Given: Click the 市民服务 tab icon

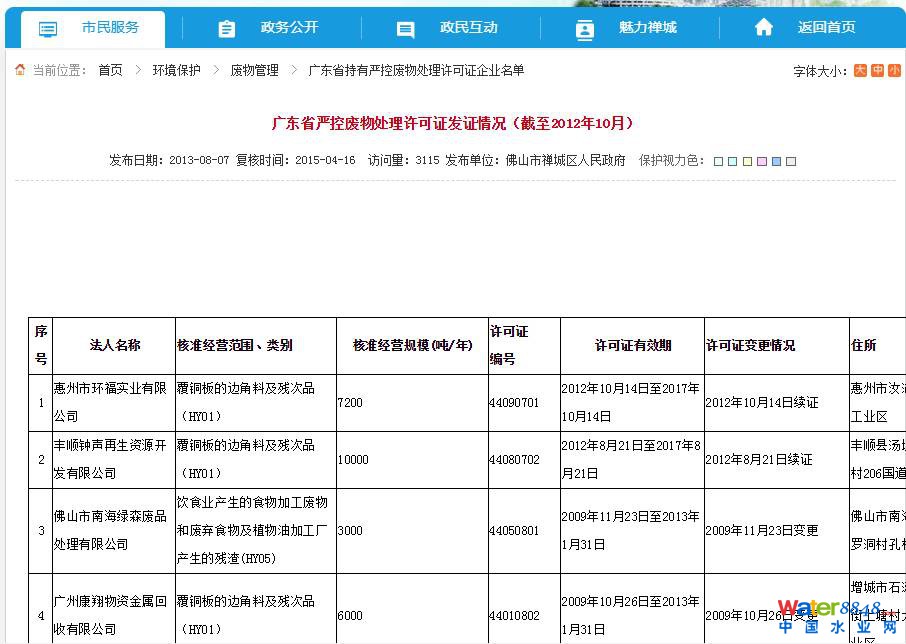Looking at the screenshot, I should (x=48, y=29).
